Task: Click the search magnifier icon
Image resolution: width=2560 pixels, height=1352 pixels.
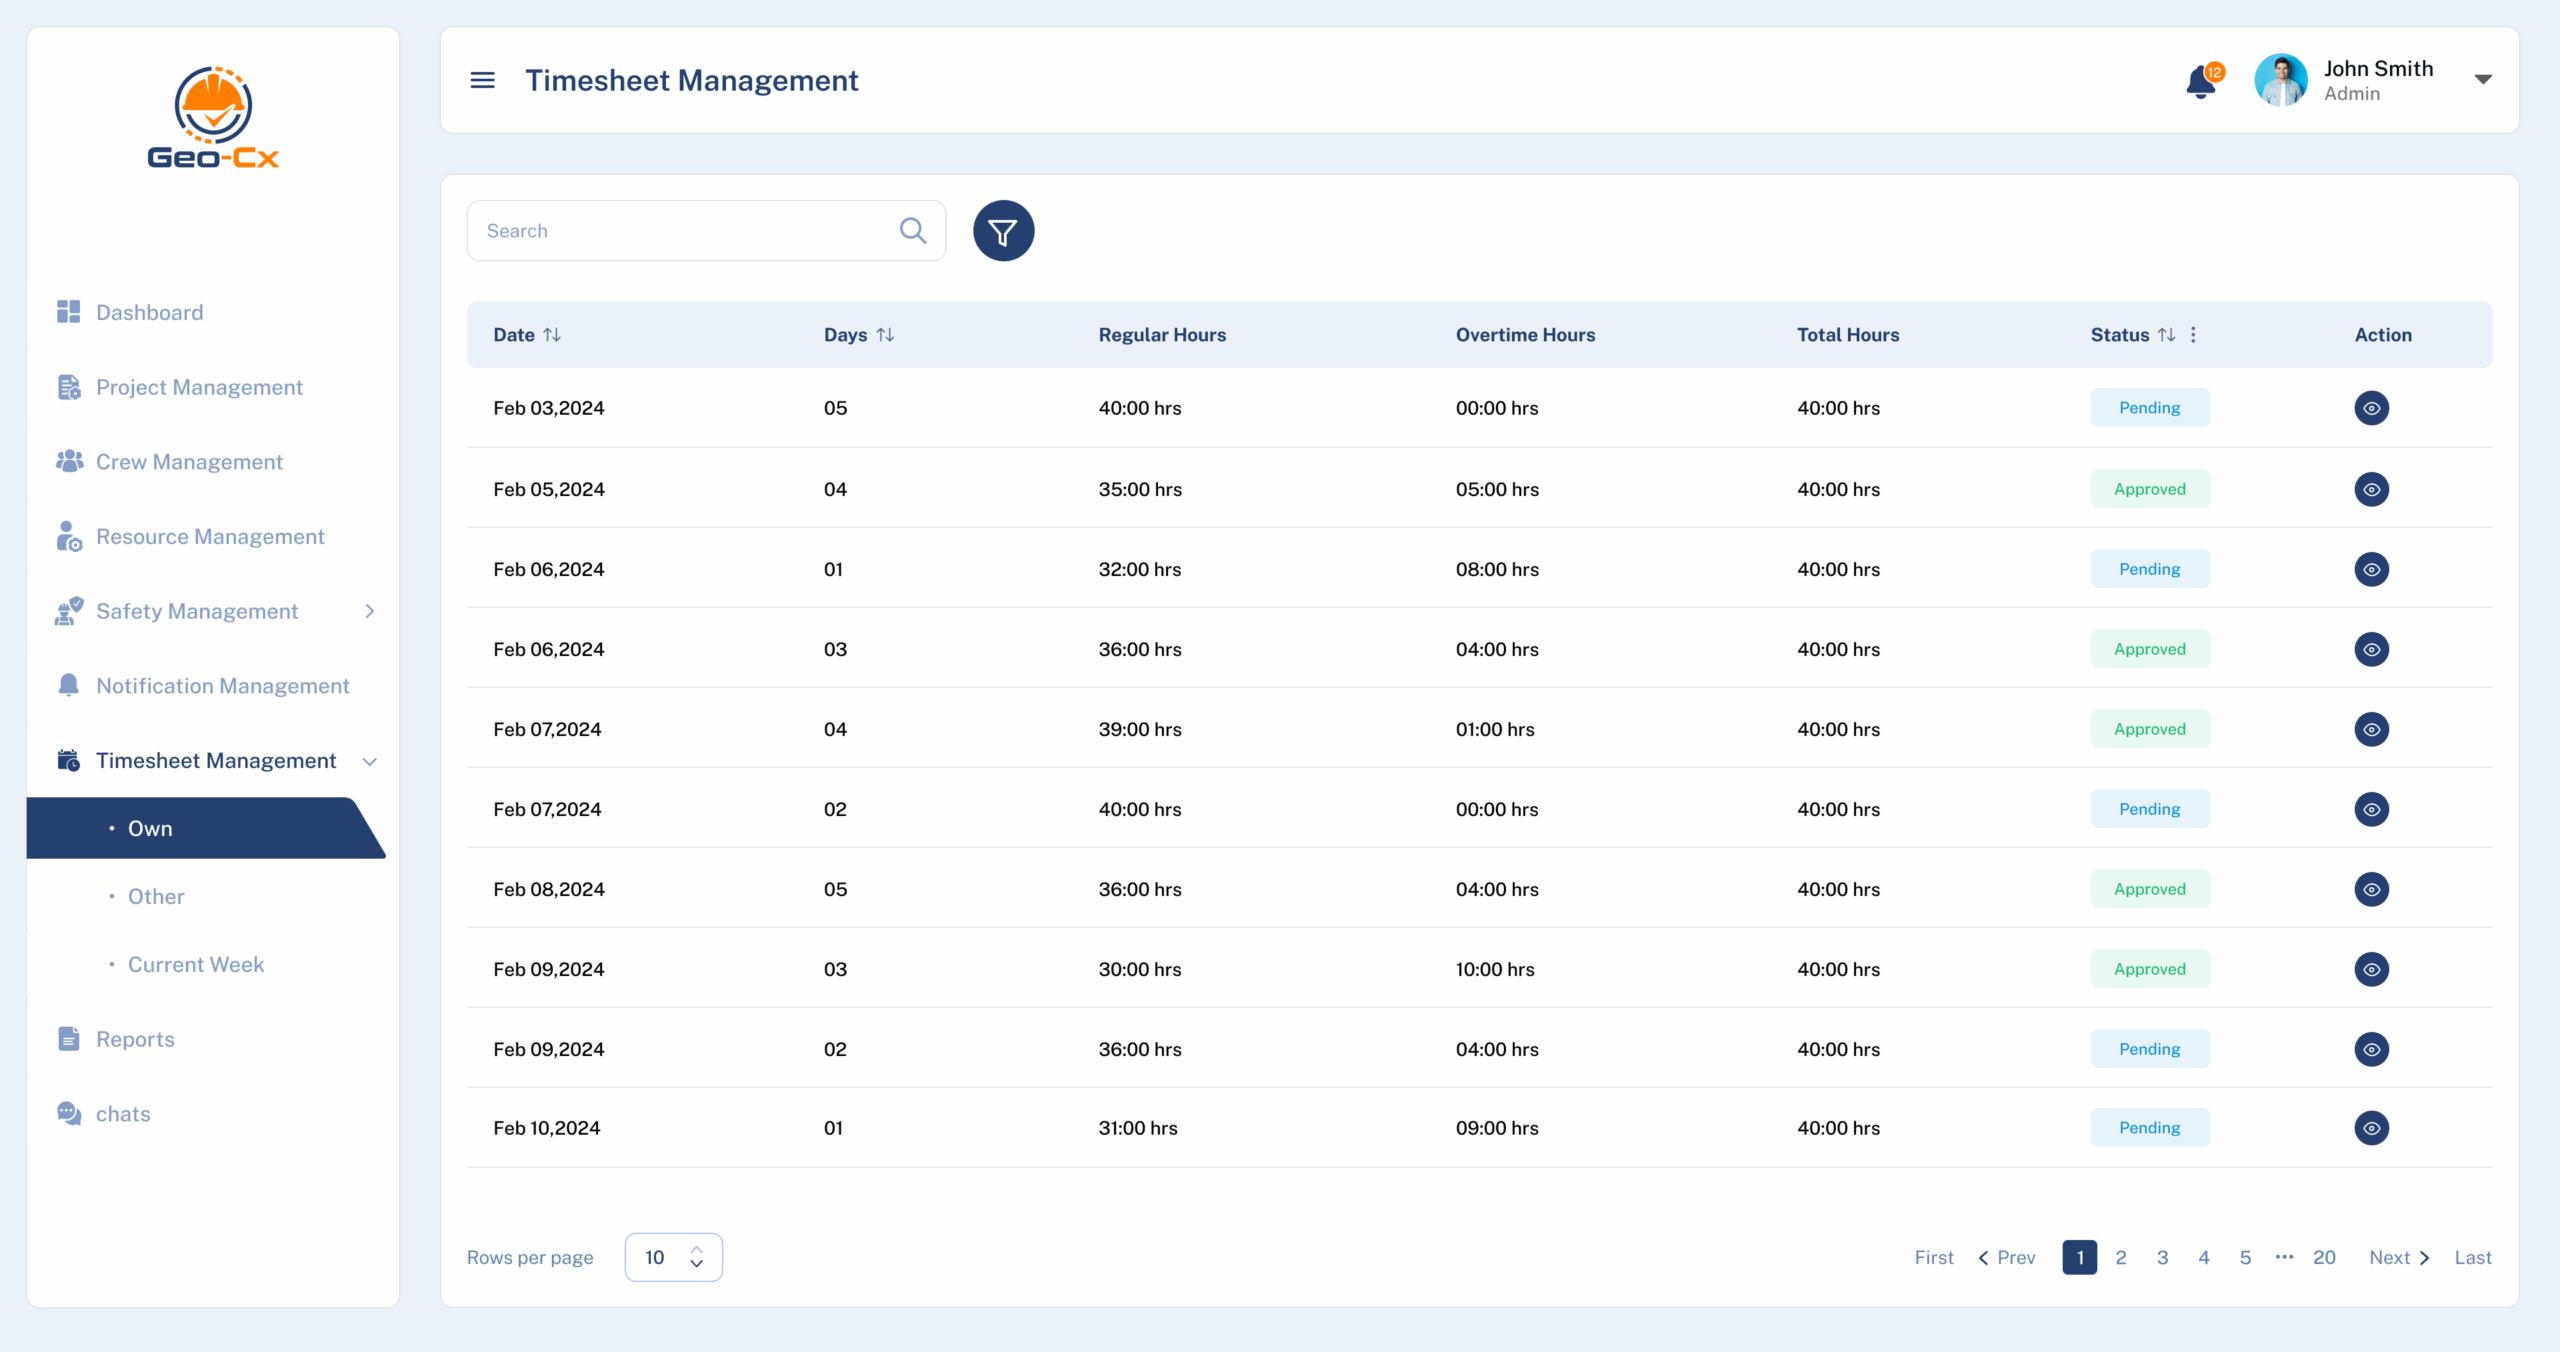Action: tap(912, 231)
